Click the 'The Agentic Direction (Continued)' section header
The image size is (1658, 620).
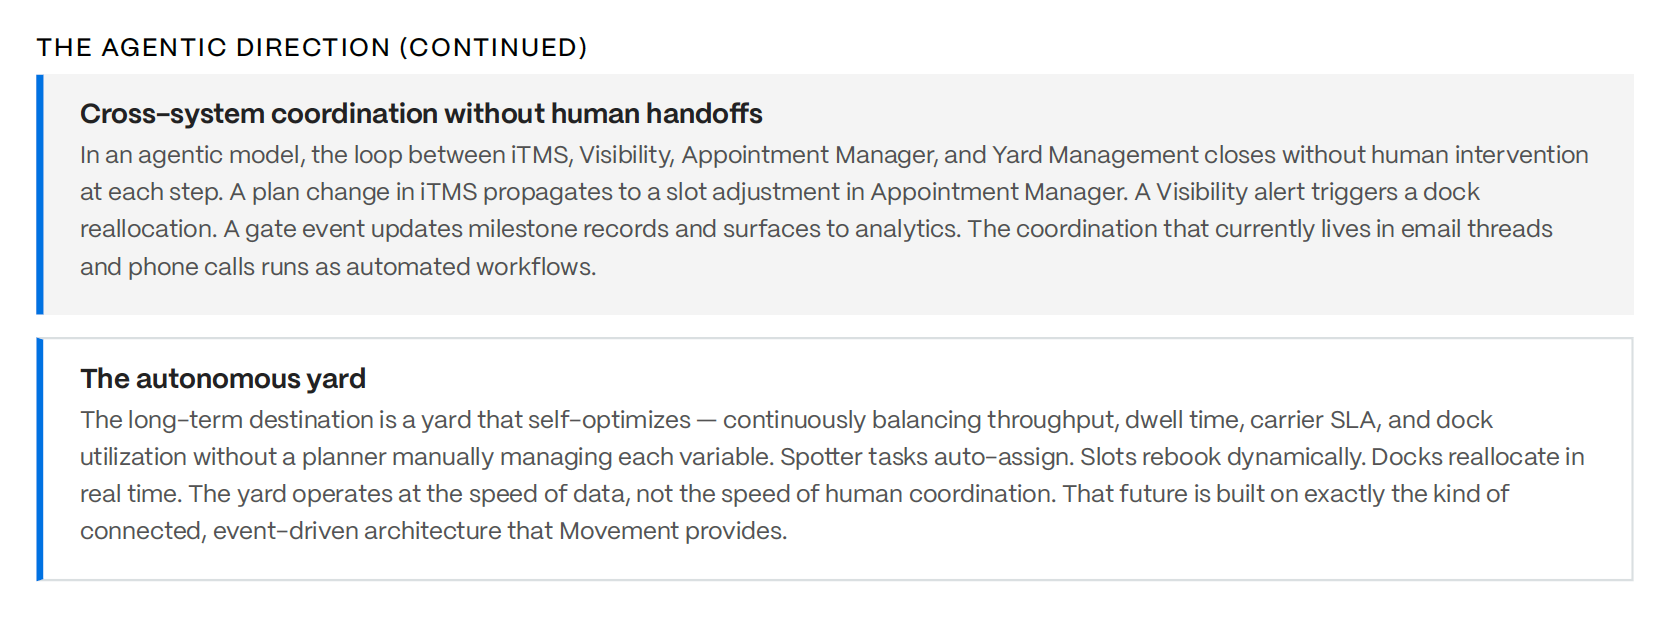click(312, 47)
